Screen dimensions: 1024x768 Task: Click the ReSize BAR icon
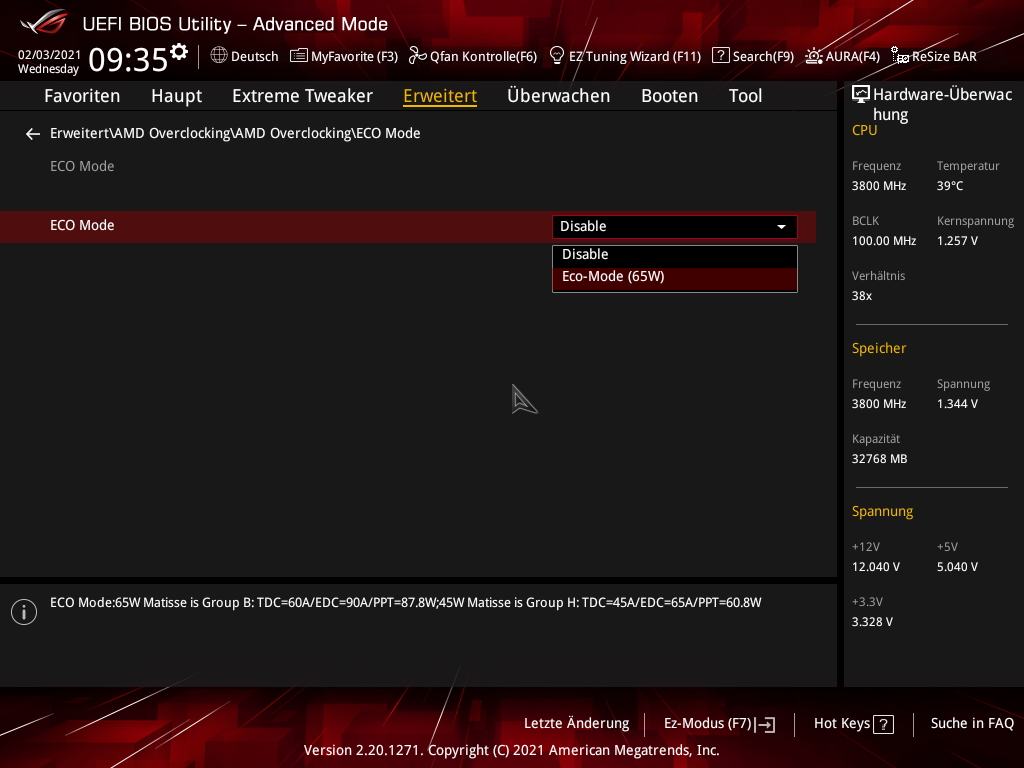(899, 56)
